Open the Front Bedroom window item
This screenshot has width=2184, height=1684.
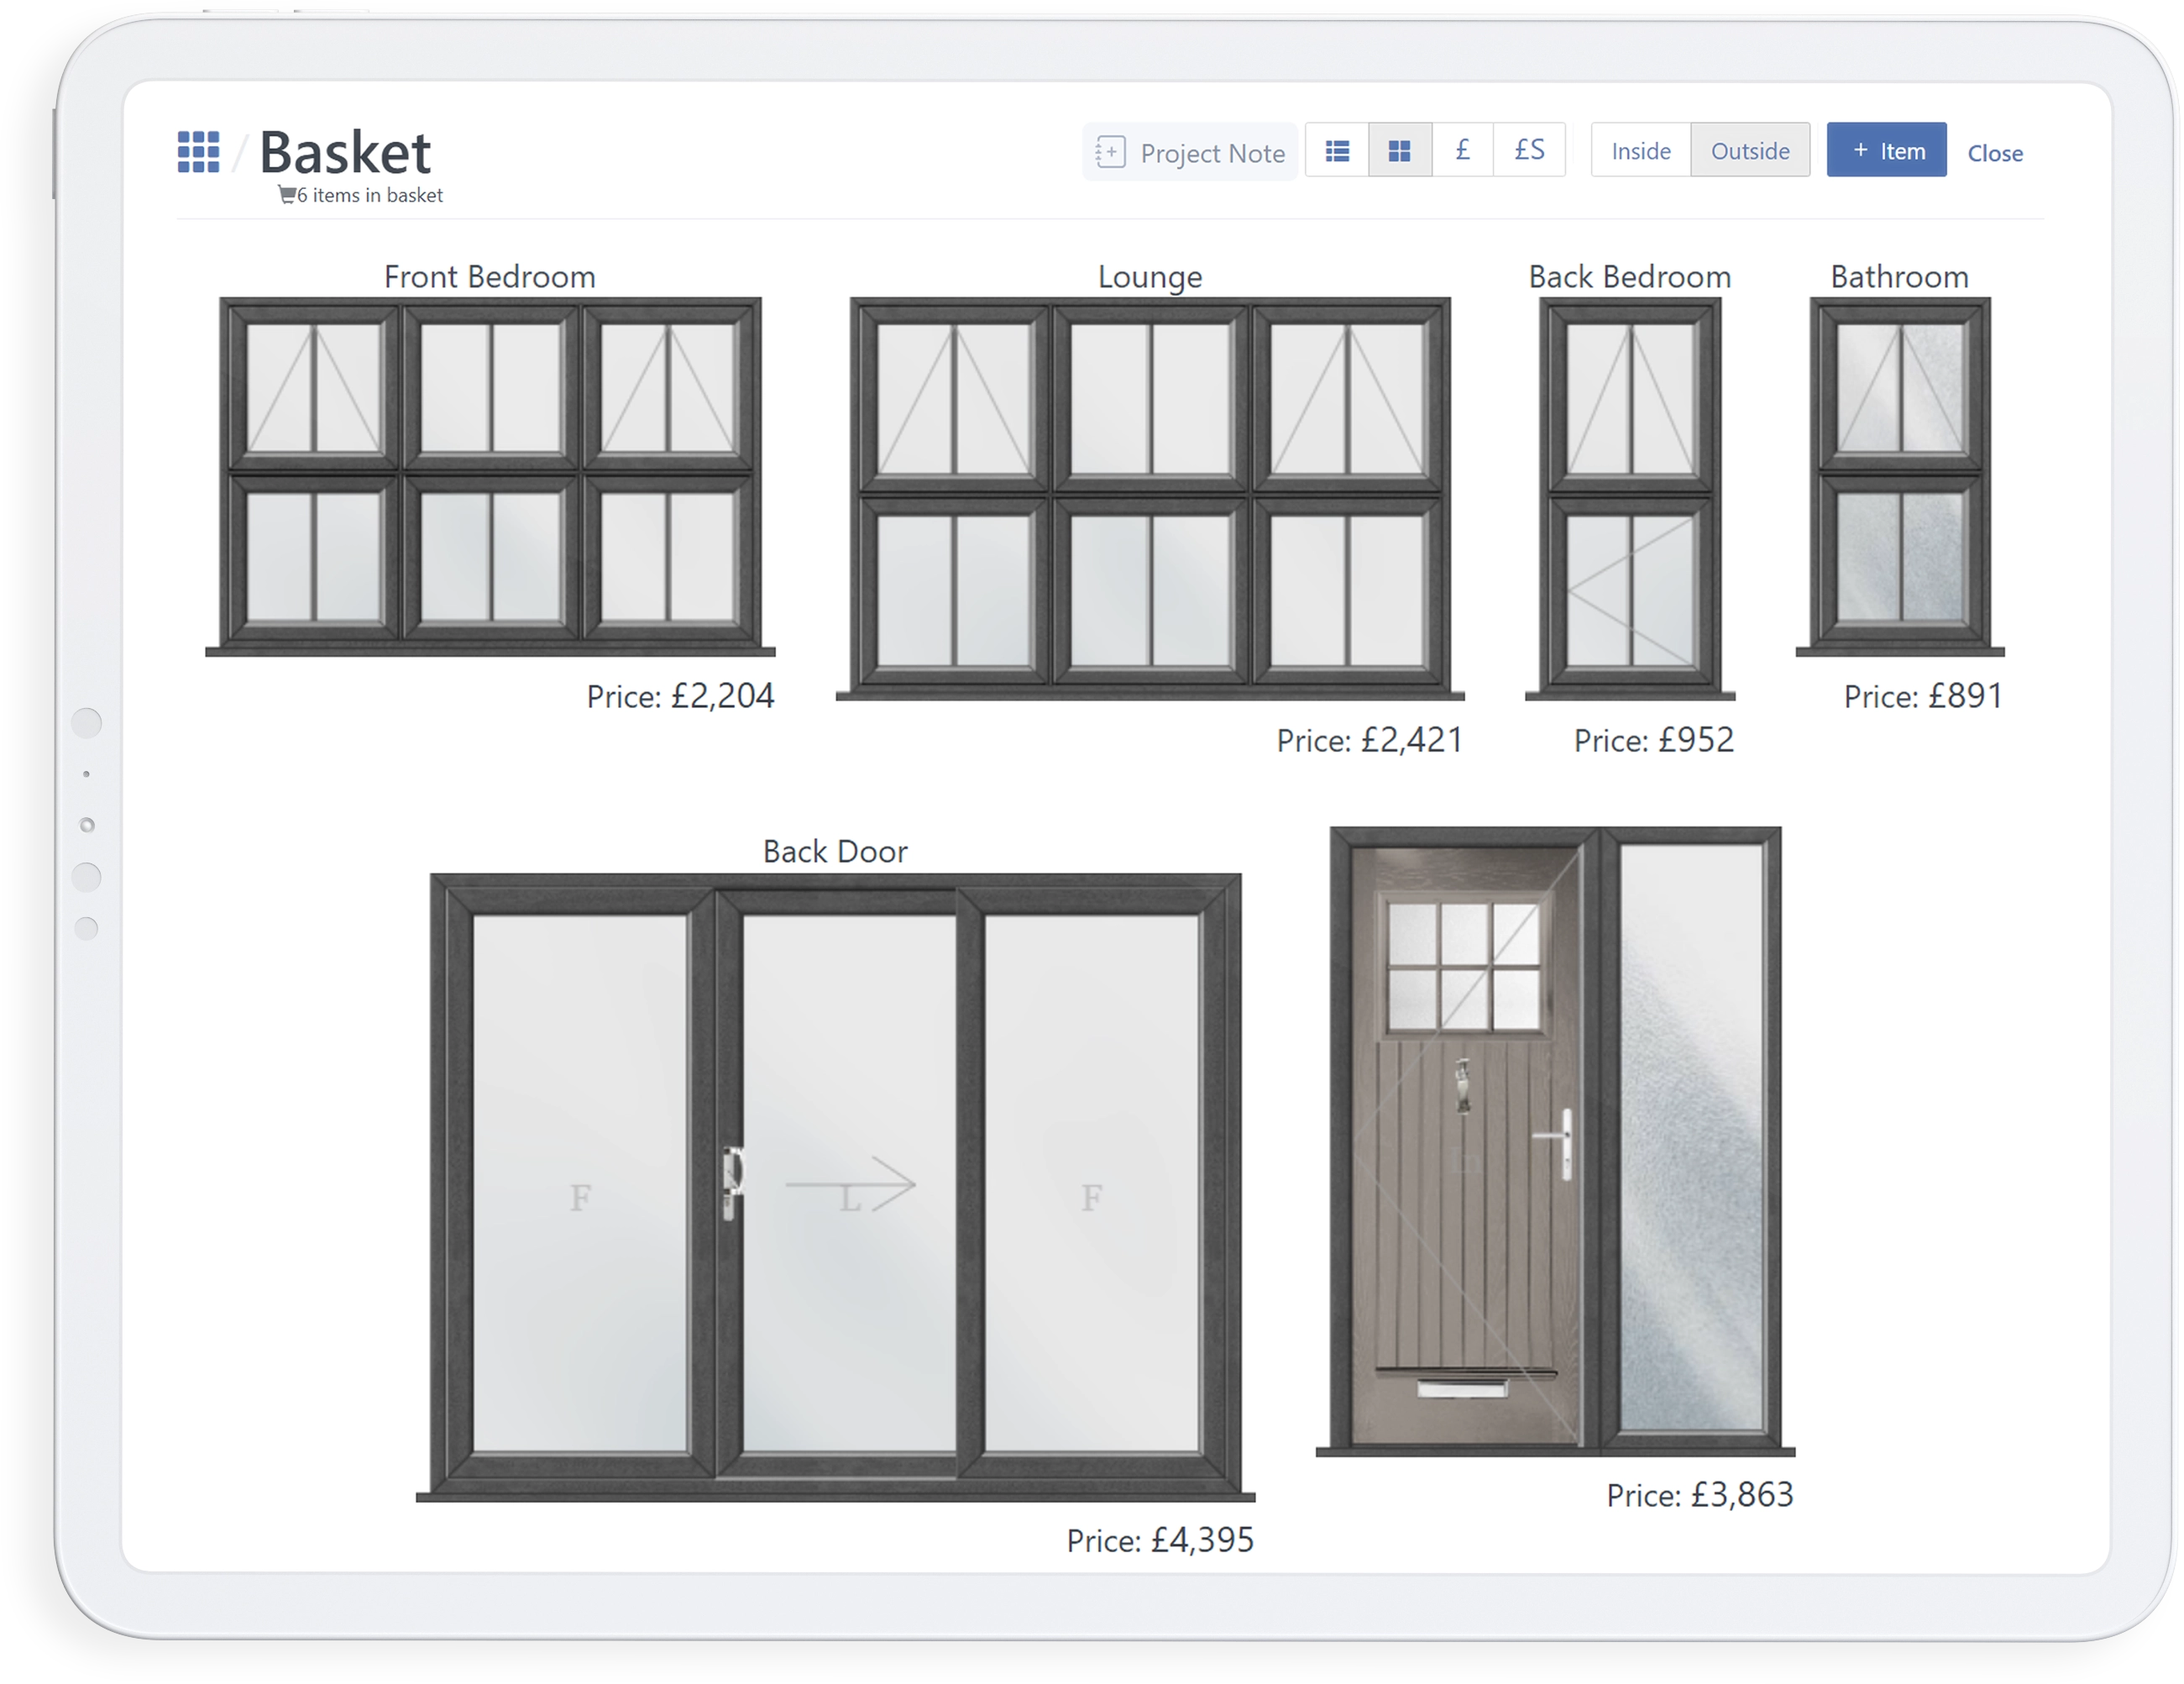point(490,476)
